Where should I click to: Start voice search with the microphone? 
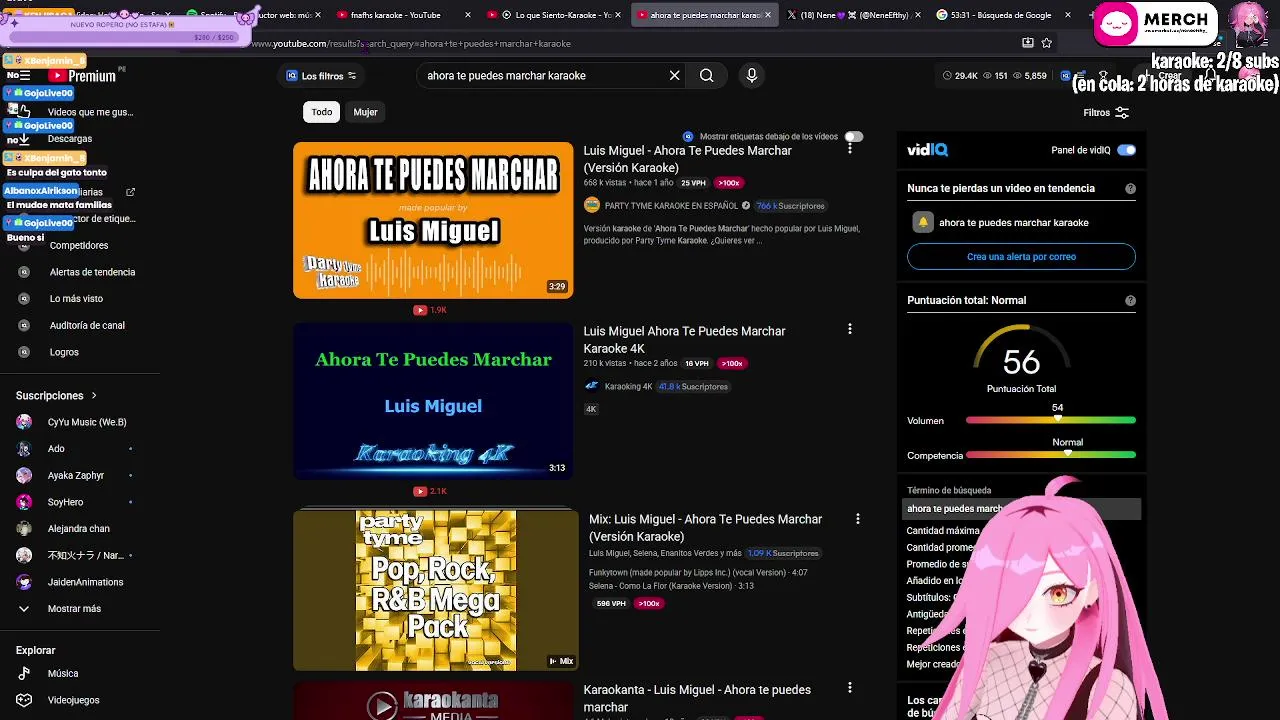coord(752,75)
